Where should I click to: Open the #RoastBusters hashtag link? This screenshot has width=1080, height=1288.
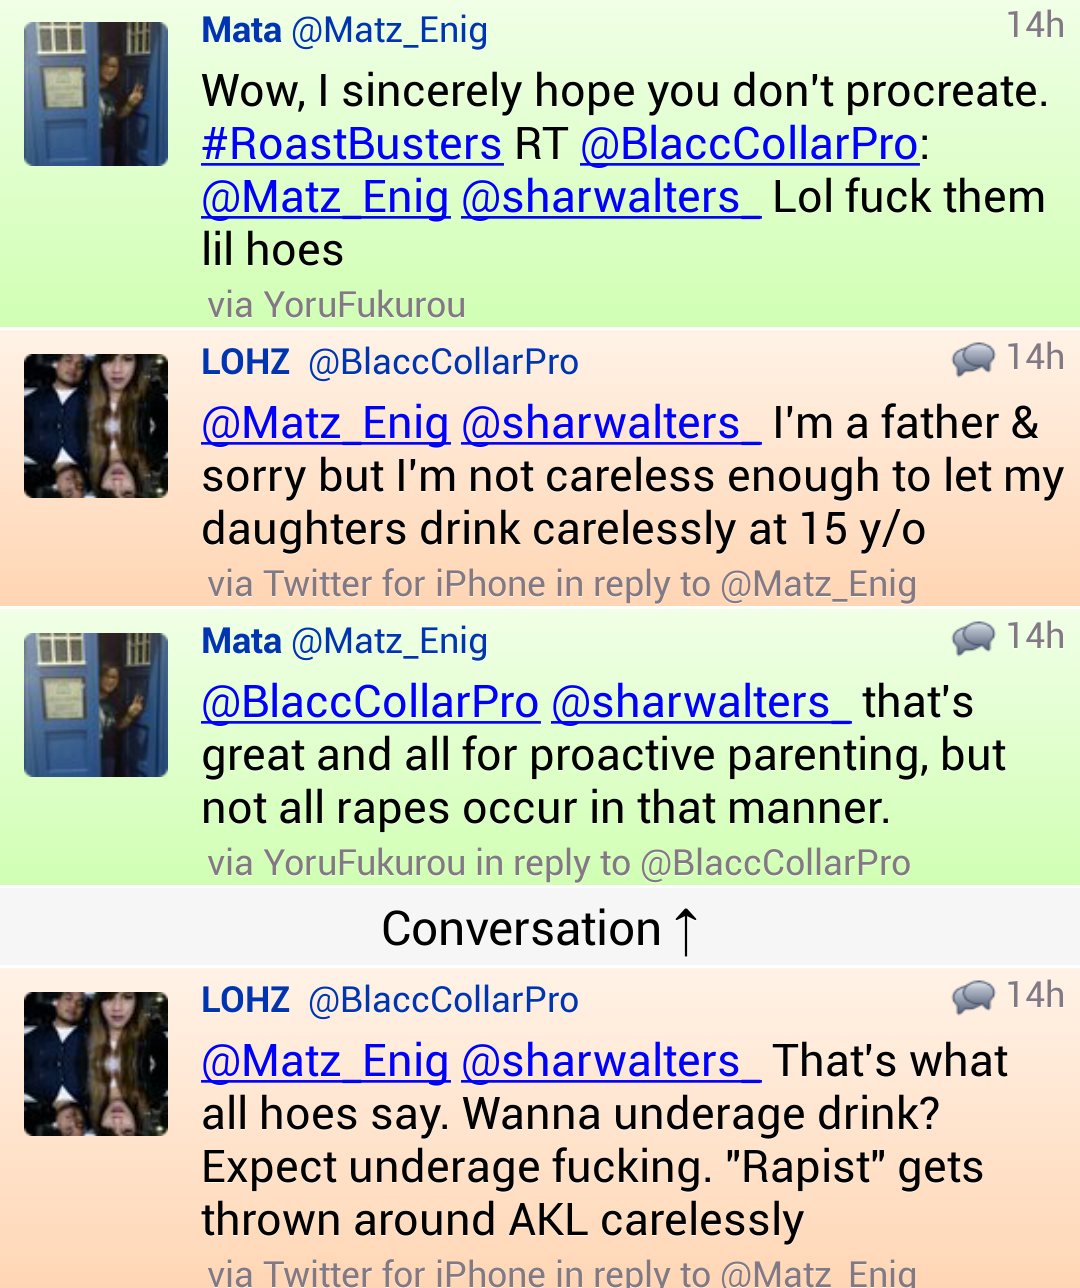(x=351, y=144)
